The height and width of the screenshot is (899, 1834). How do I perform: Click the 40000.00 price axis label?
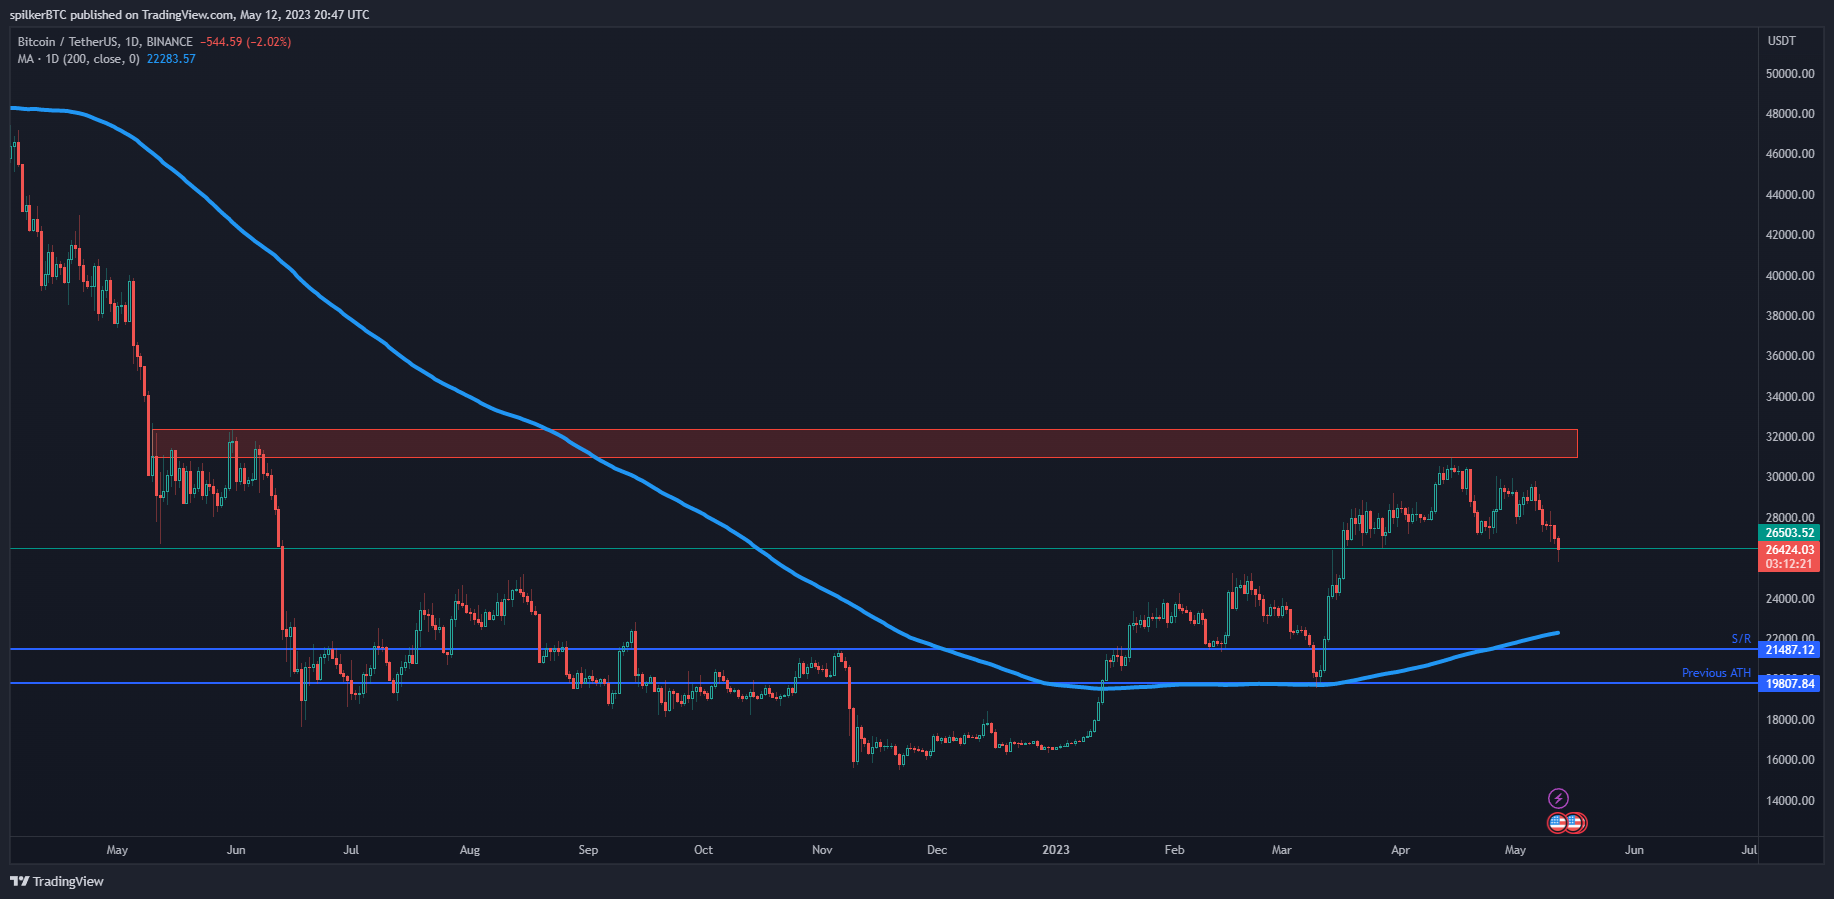coord(1790,276)
